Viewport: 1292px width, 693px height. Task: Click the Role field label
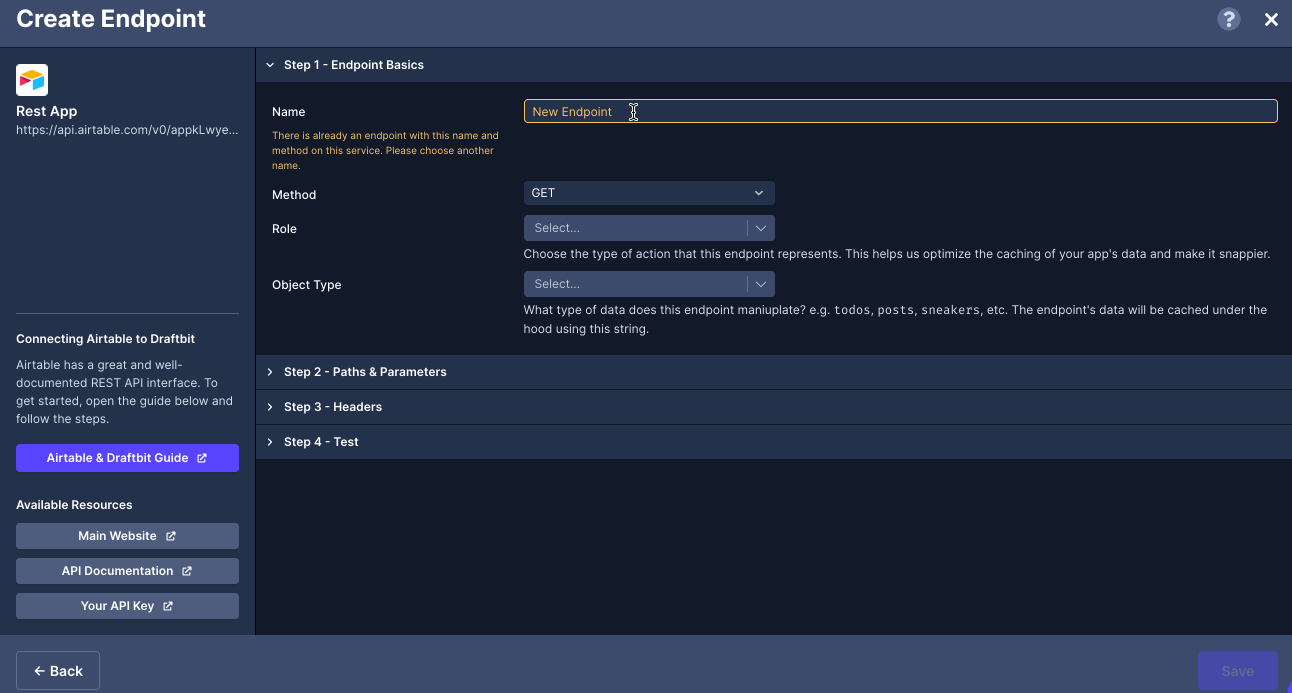click(x=284, y=229)
